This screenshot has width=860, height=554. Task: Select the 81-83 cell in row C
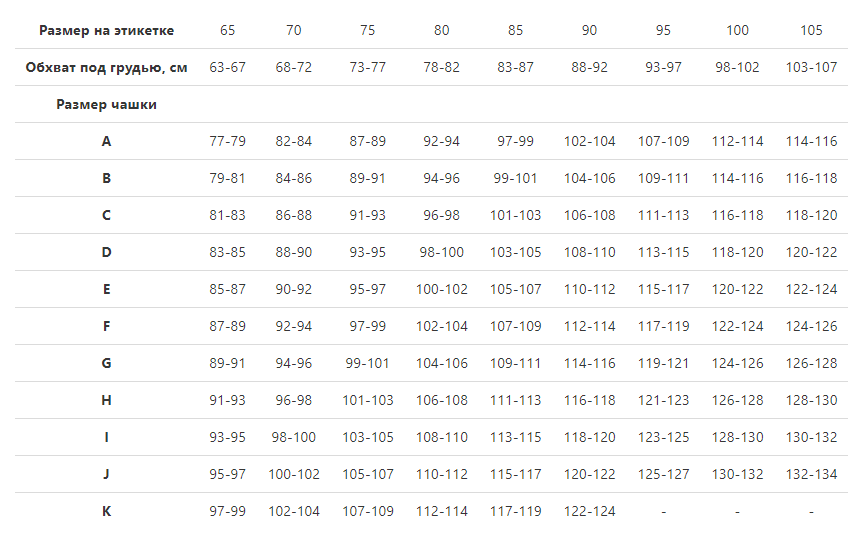pyautogui.click(x=227, y=216)
